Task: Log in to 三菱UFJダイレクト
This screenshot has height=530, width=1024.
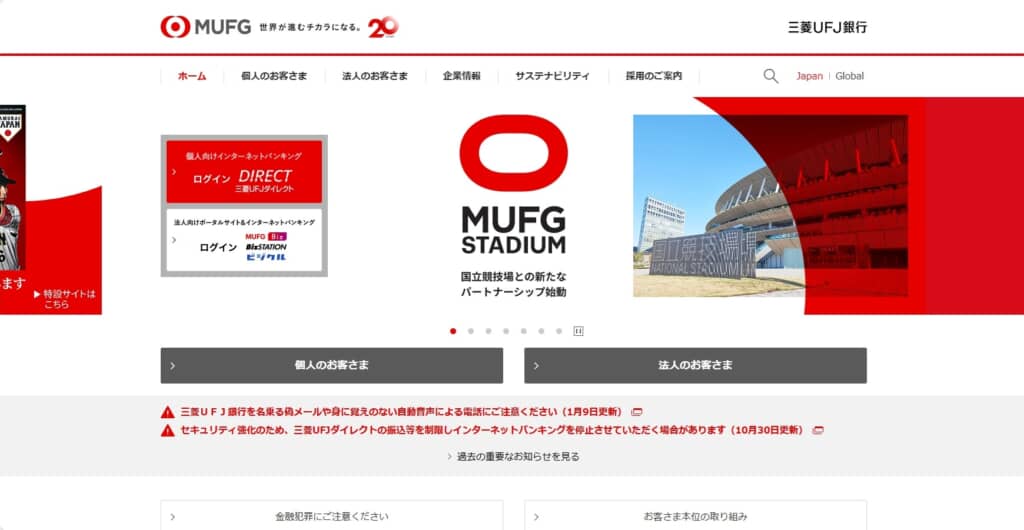Action: (x=244, y=172)
